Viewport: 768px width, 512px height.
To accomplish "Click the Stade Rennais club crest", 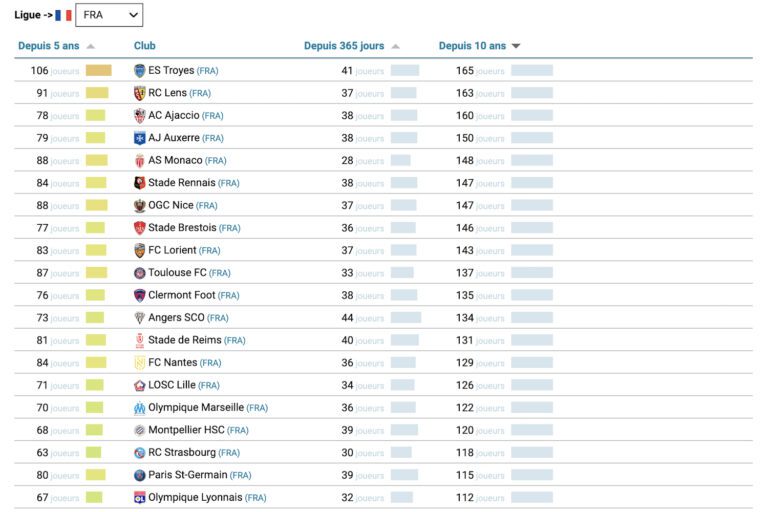I will [140, 183].
